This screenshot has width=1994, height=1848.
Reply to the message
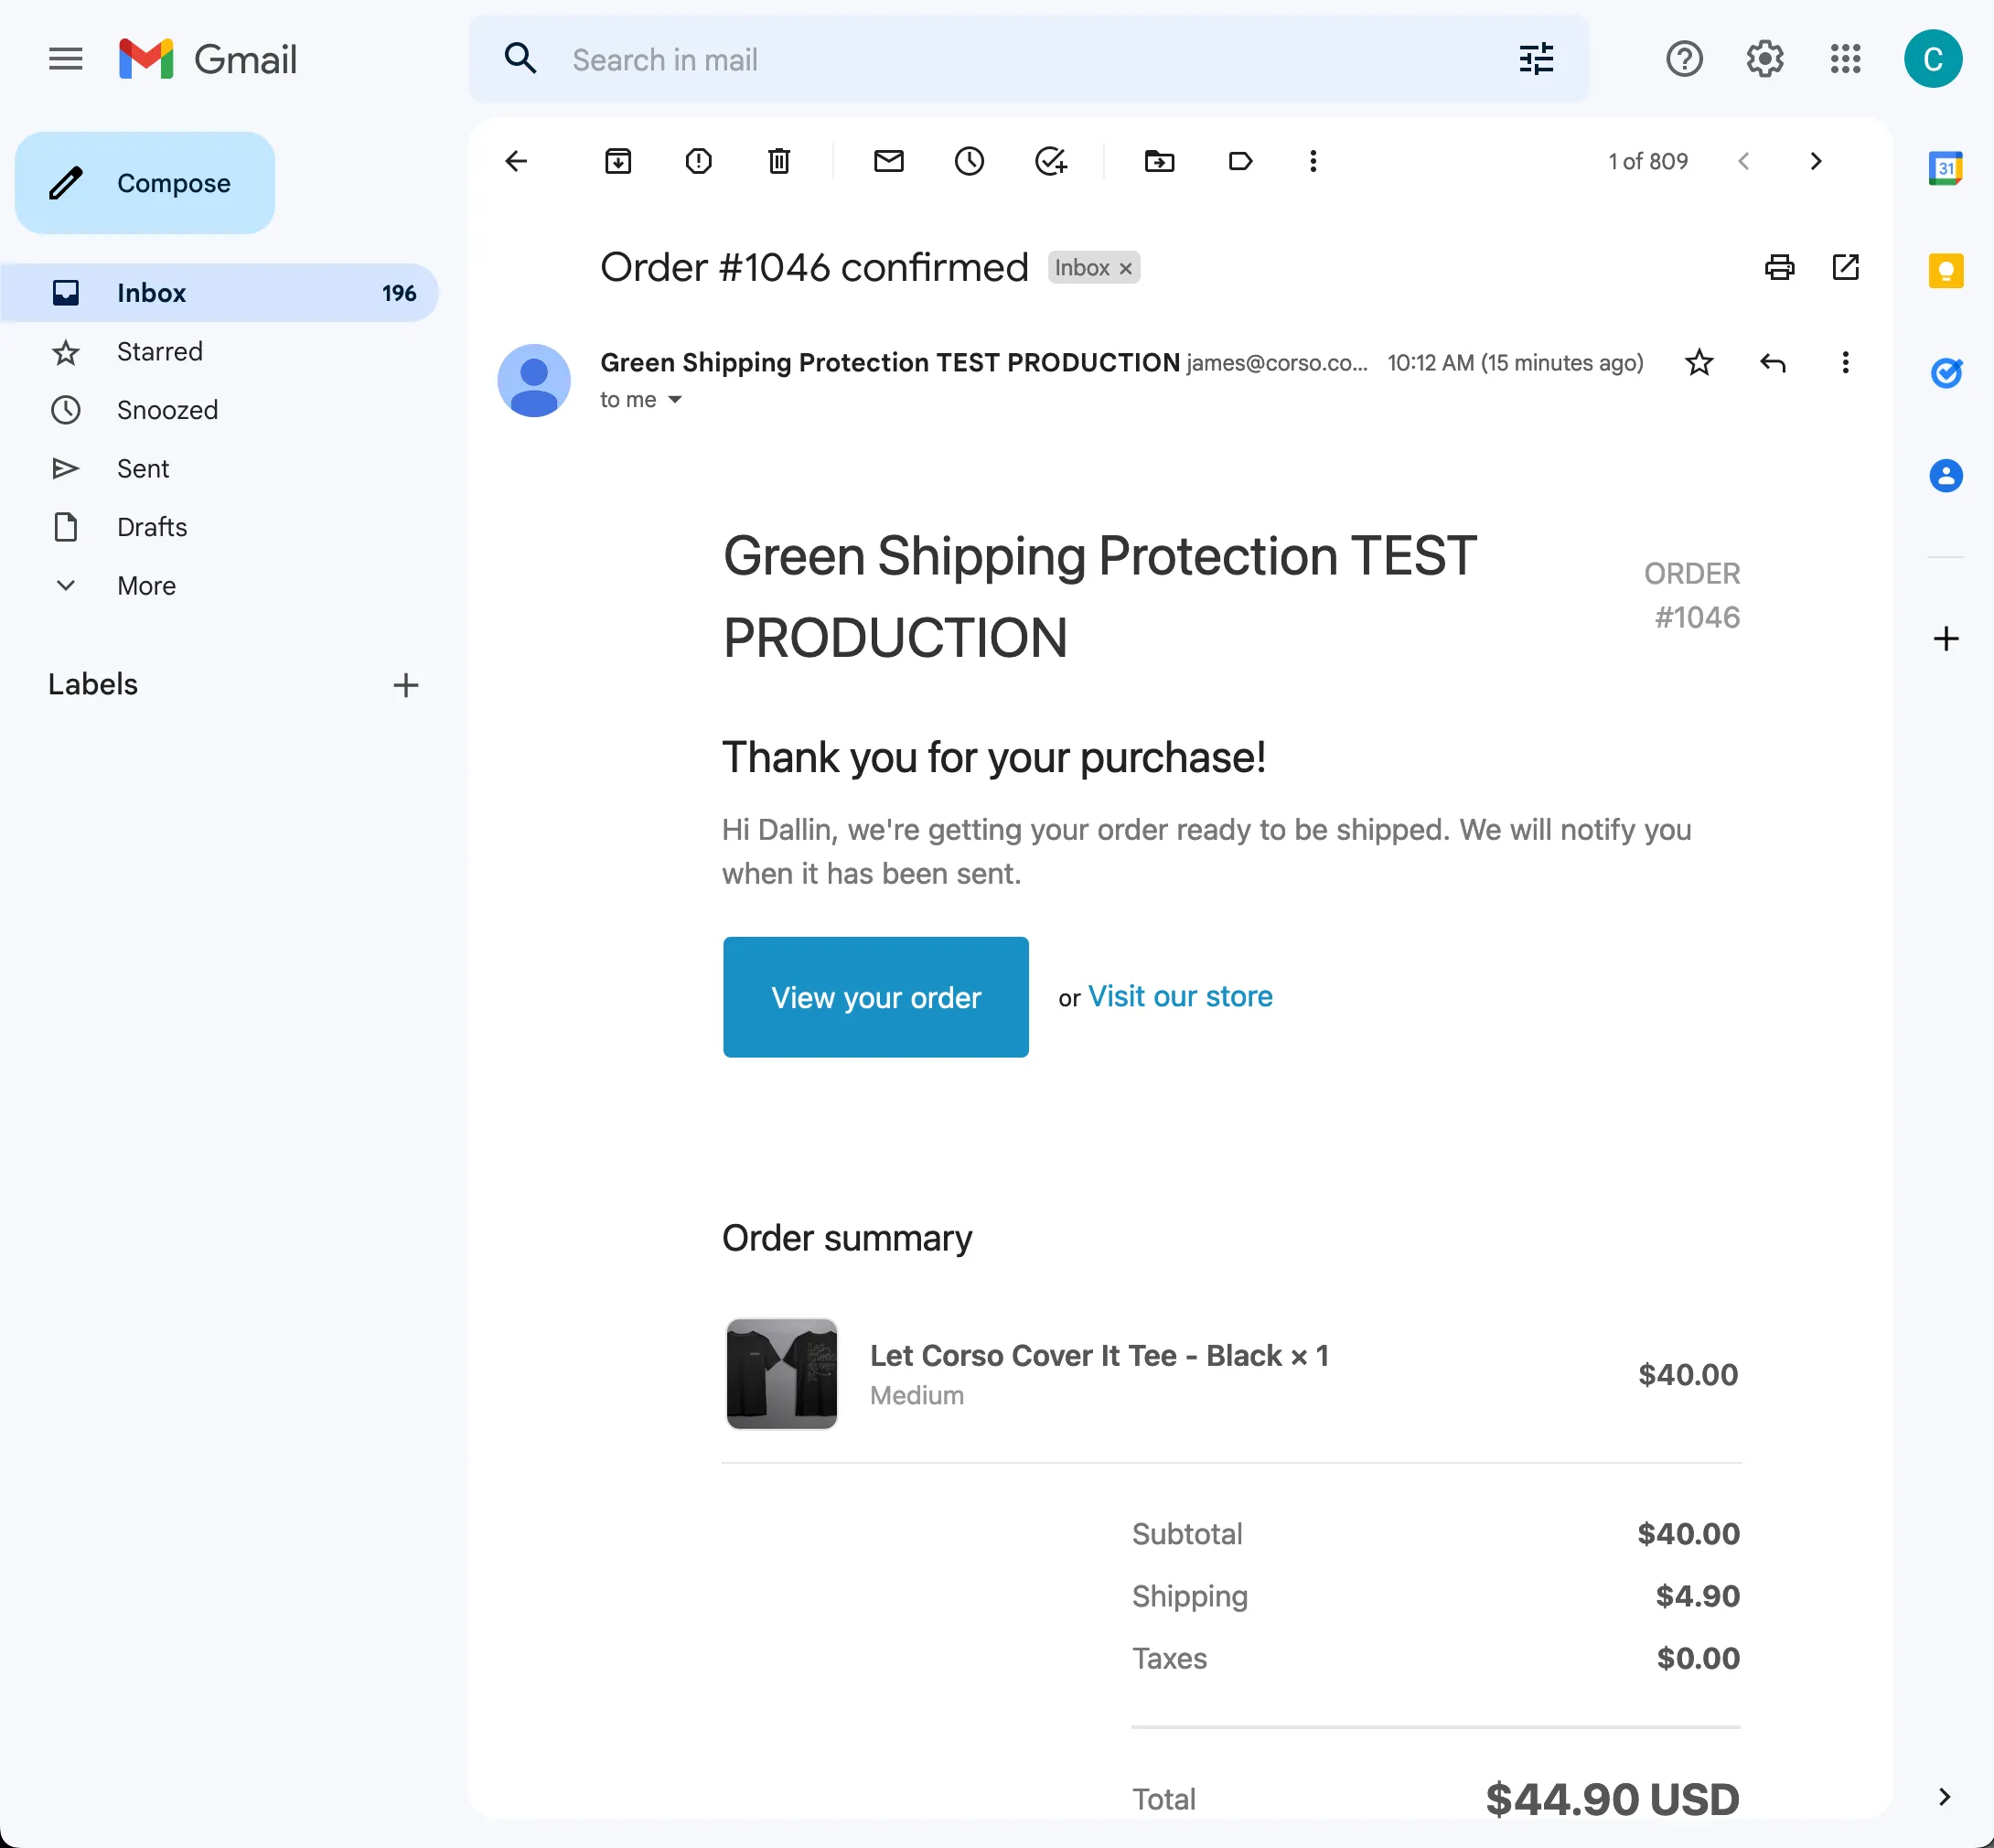[x=1773, y=362]
